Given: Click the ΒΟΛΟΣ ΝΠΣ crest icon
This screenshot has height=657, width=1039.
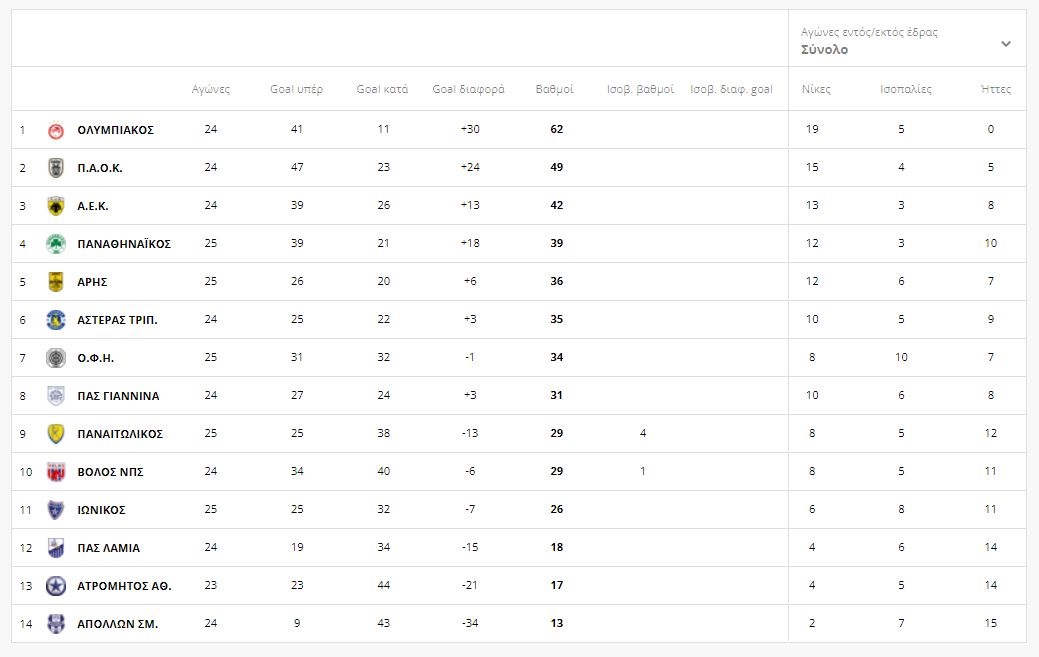Looking at the screenshot, I should [56, 472].
